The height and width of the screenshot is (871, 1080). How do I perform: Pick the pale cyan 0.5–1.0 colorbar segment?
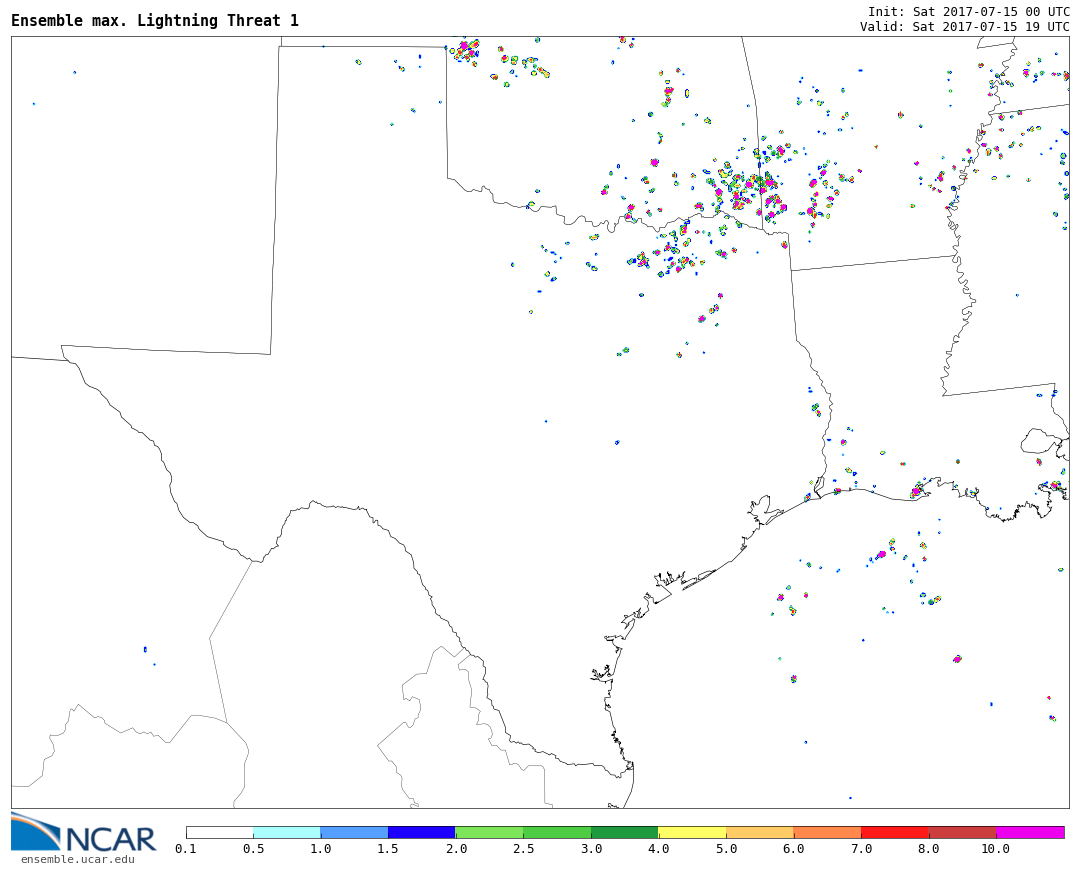[287, 832]
